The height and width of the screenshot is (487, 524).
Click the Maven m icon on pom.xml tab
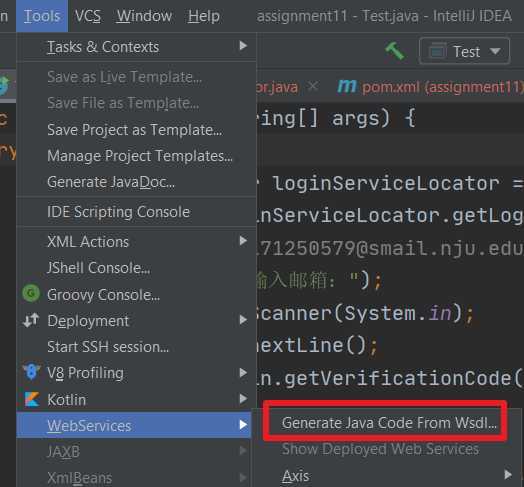pyautogui.click(x=347, y=86)
